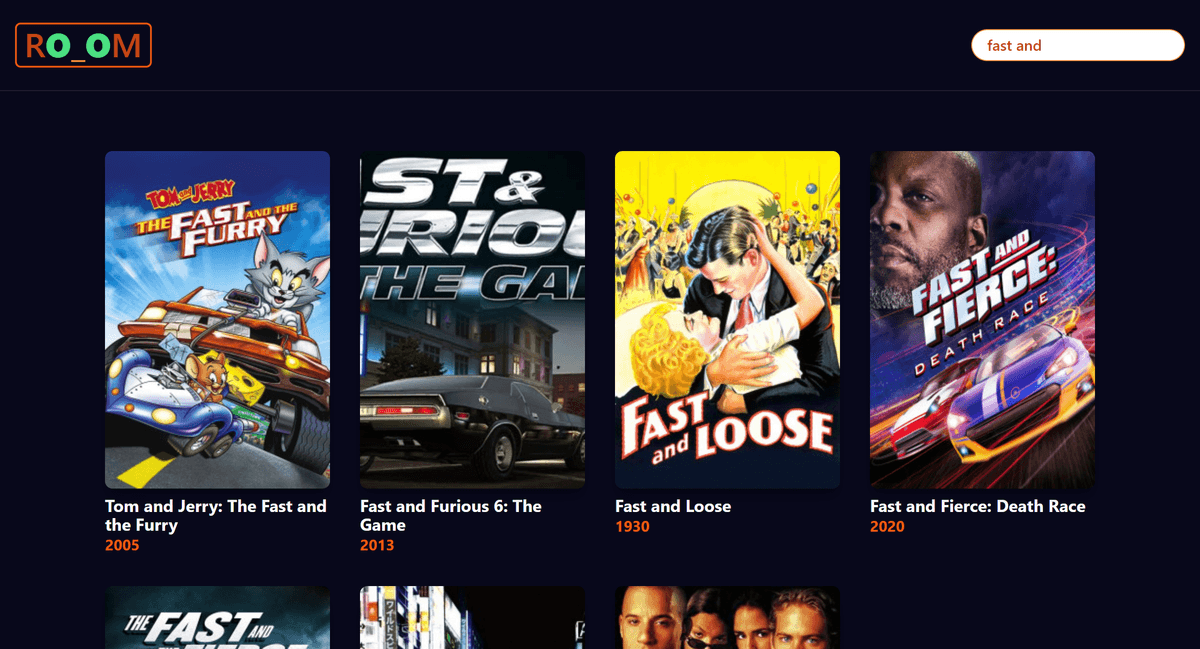Open the partially visible 'The Fast and' poster
Viewport: 1200px width, 649px height.
217,617
